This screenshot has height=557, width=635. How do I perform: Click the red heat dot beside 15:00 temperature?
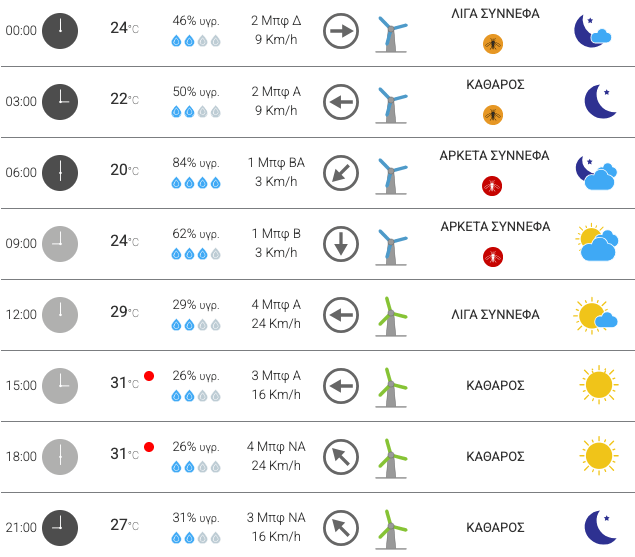coord(149,376)
